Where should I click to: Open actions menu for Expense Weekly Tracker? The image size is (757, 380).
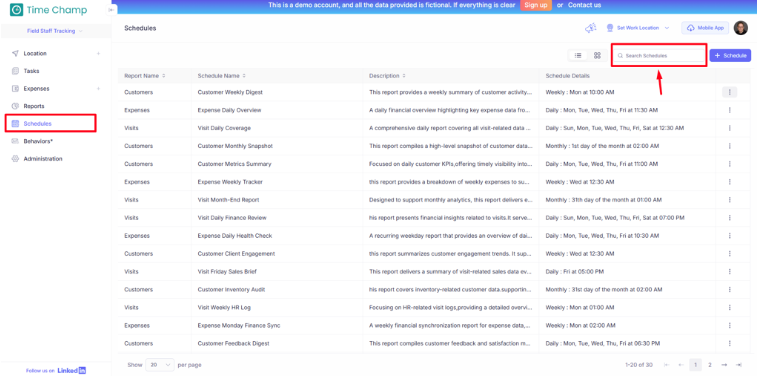pyautogui.click(x=729, y=182)
